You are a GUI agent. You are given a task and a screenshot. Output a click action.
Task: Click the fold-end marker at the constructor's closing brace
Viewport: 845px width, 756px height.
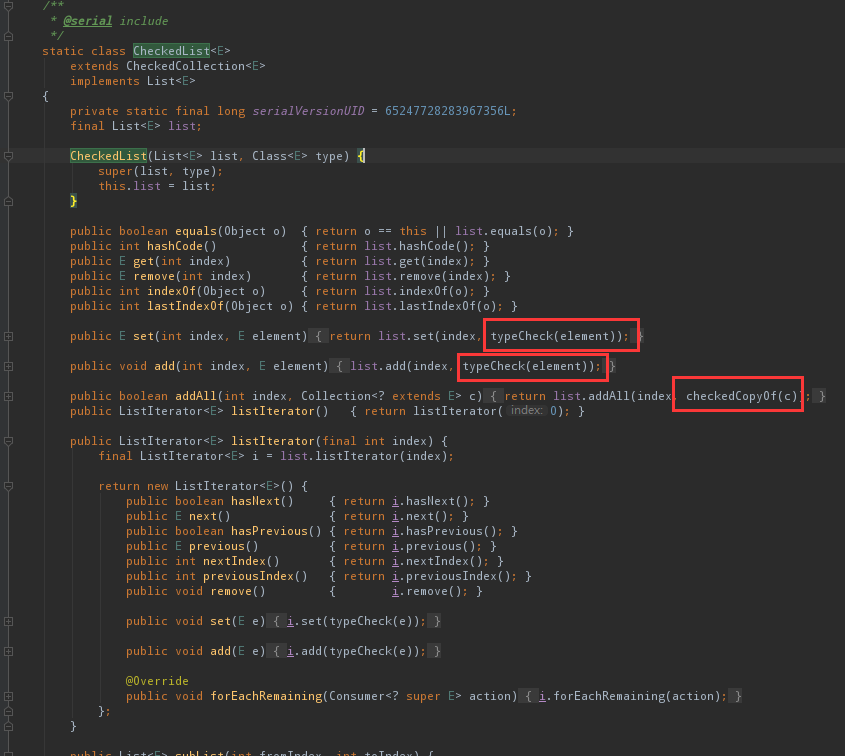point(9,202)
